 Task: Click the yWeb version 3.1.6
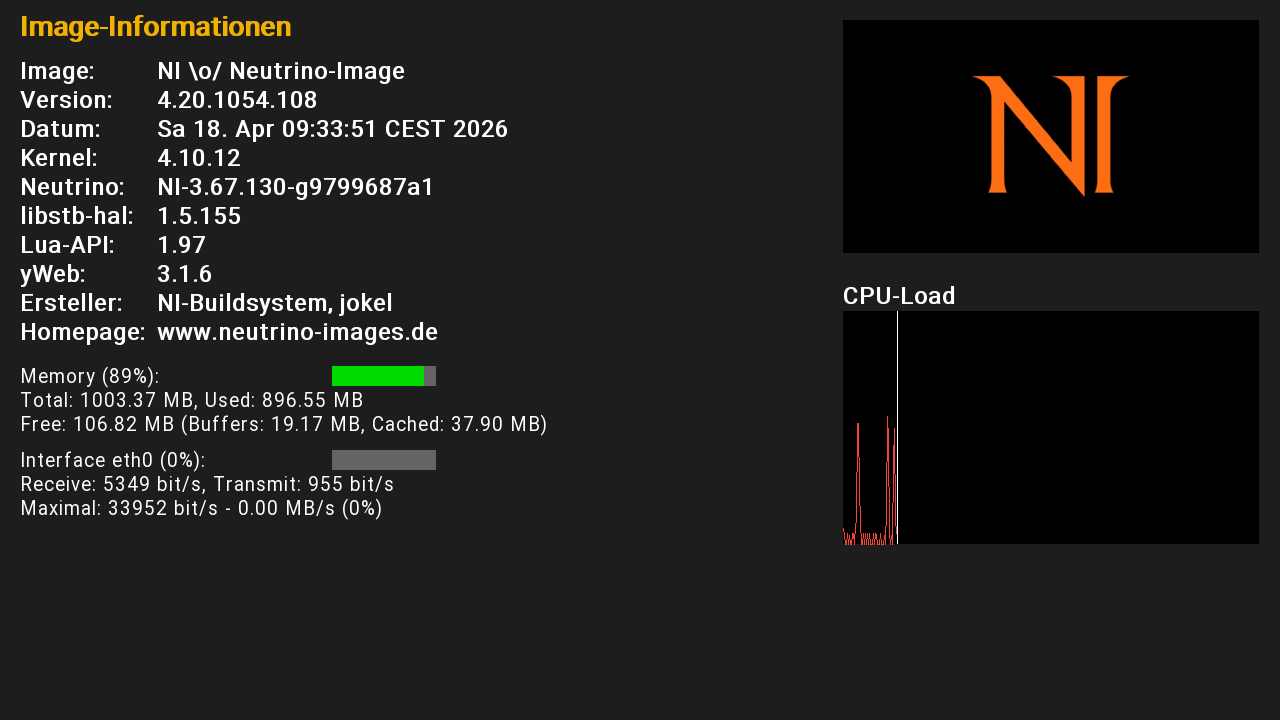[x=184, y=274]
